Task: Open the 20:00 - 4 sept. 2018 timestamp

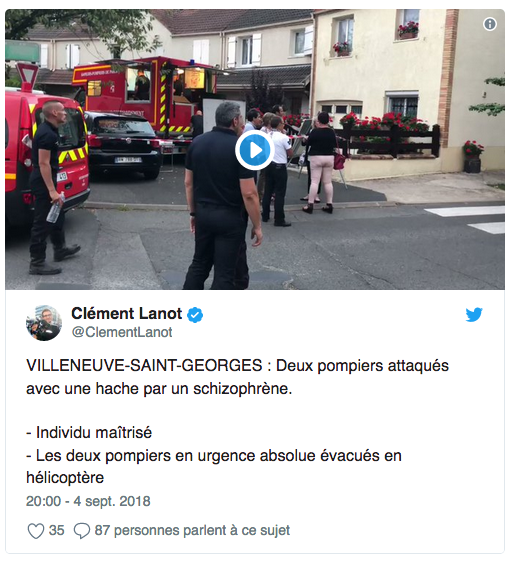Action: (88, 501)
